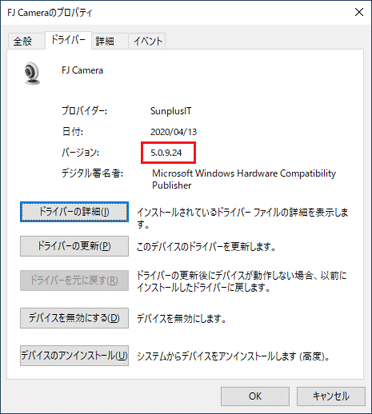Screen dimensions: 372x414
Task: Click the grayed ドライバーを元に戻す button
Action: 74,280
